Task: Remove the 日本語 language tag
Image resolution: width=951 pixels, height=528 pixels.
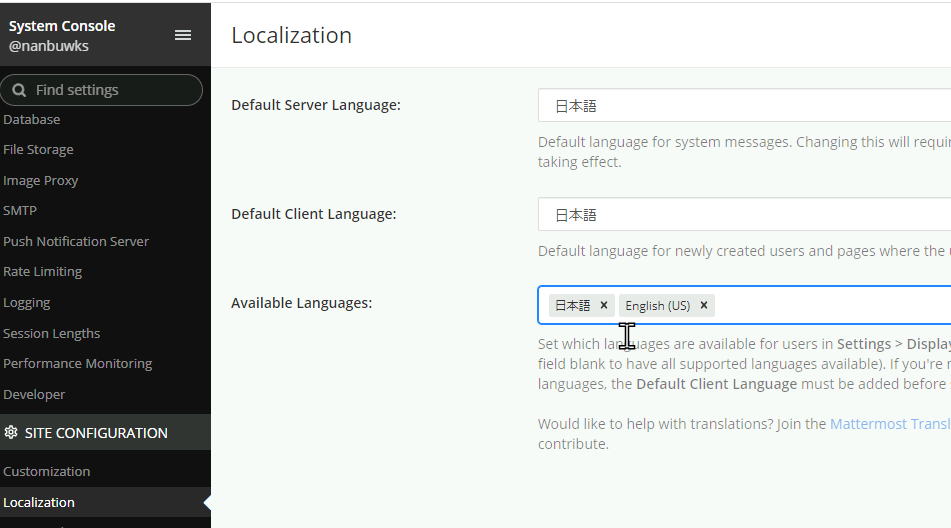Action: click(603, 305)
